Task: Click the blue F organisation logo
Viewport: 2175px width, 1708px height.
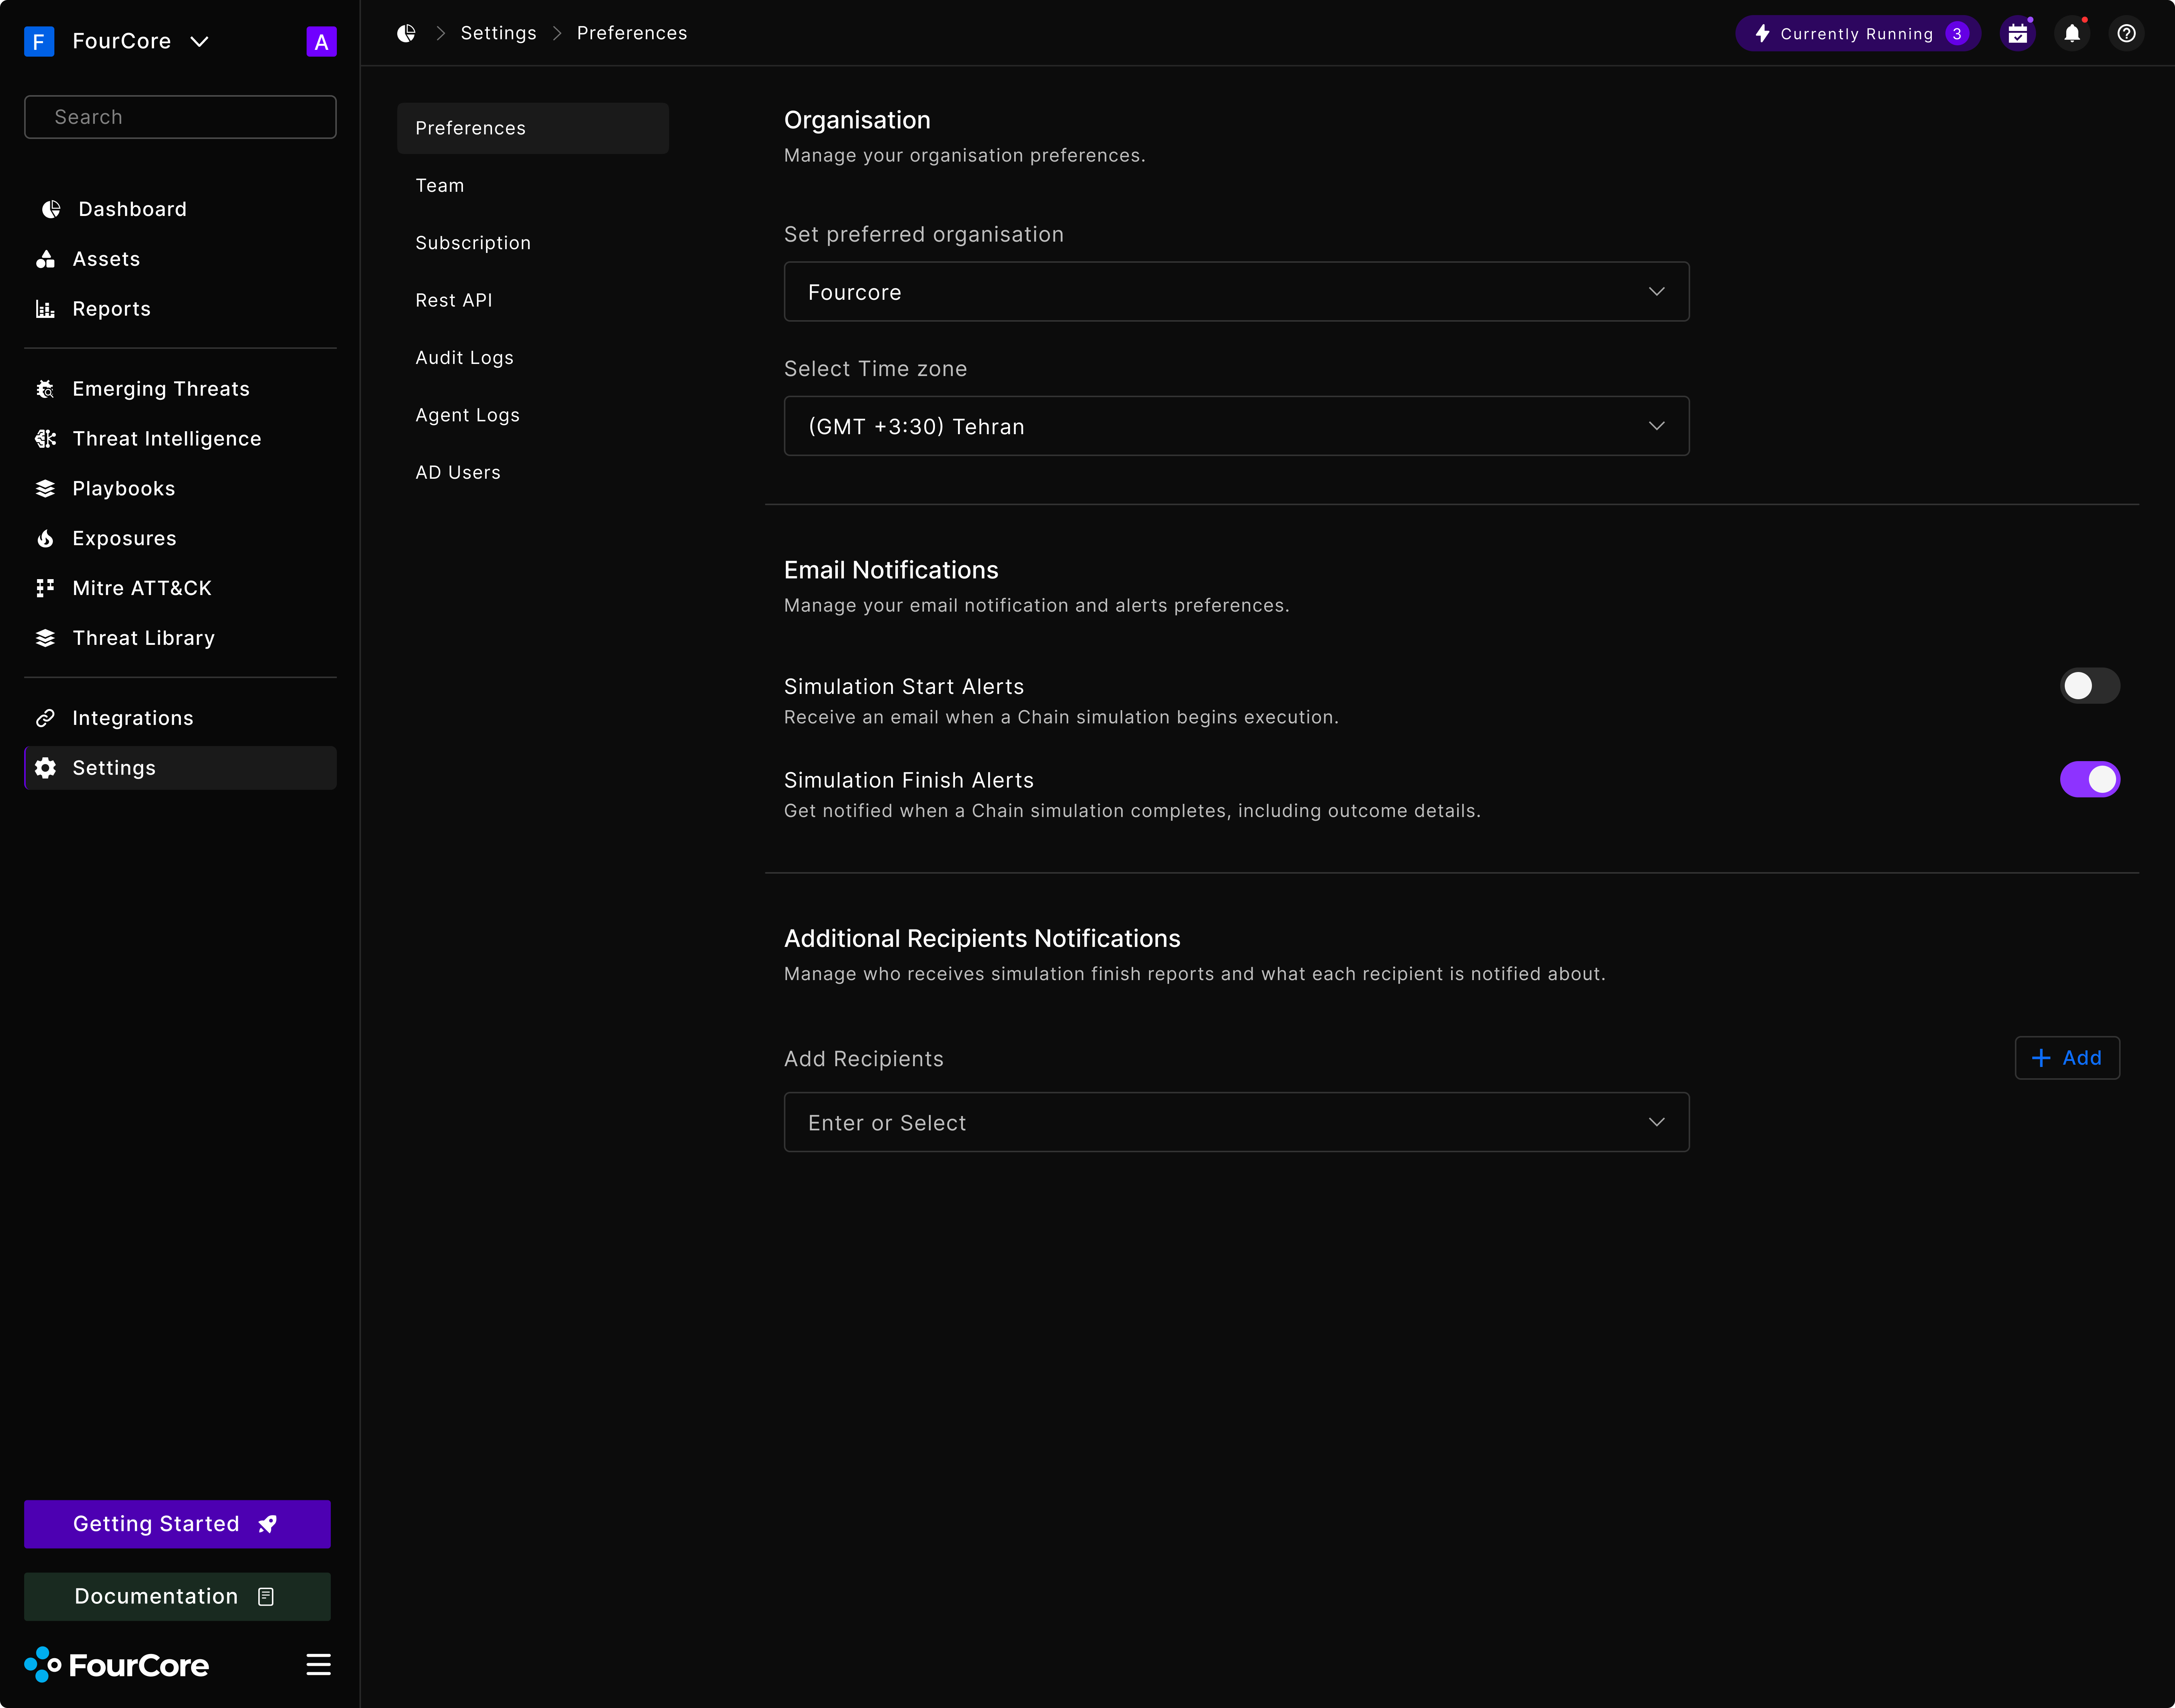Action: click(39, 42)
